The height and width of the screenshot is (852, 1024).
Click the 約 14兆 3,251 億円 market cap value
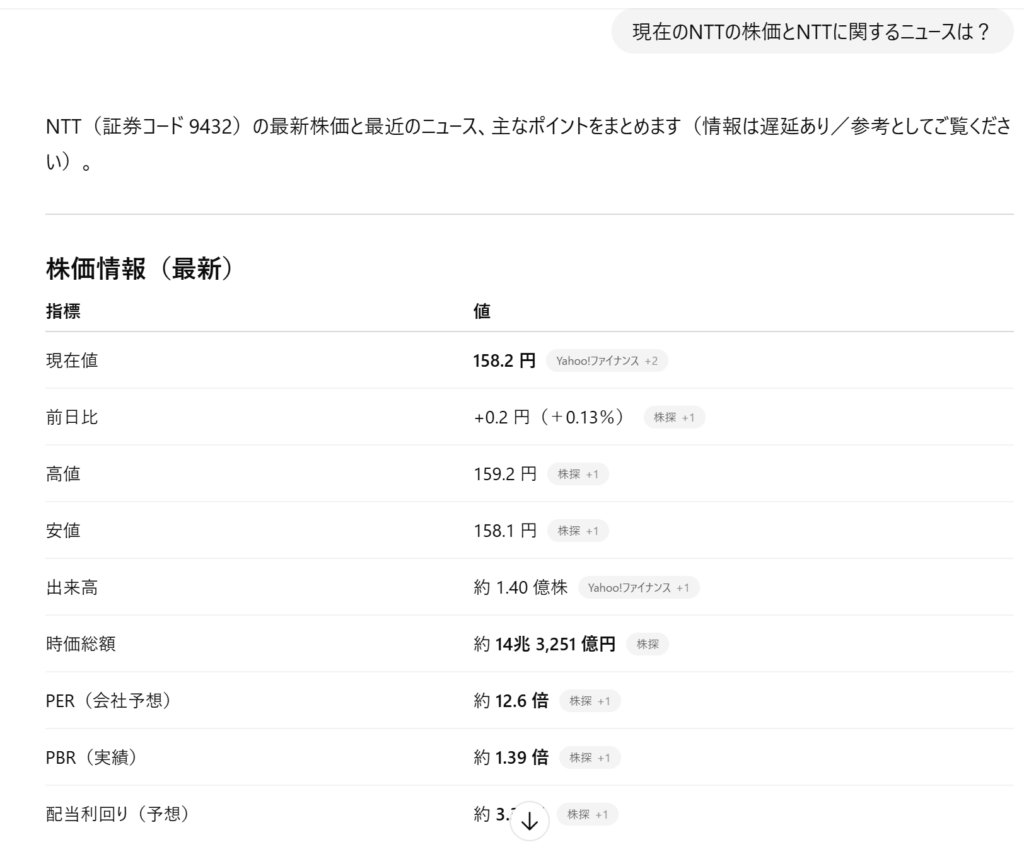pos(544,645)
